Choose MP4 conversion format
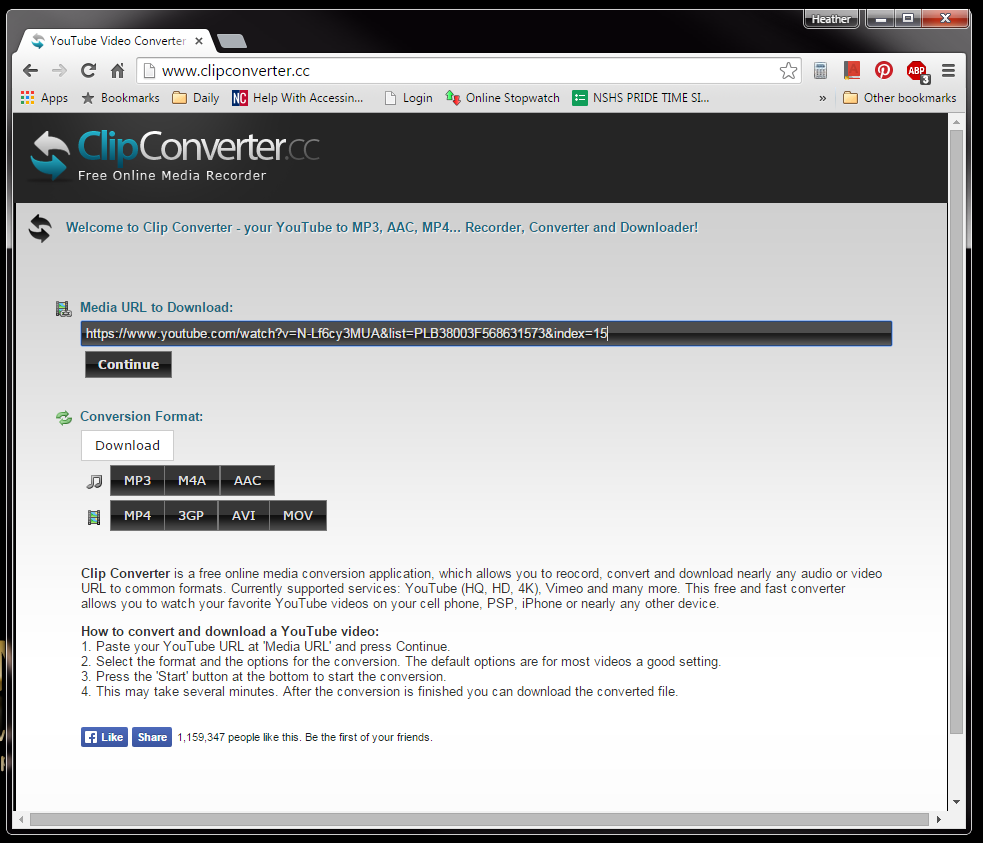983x843 pixels. click(x=137, y=516)
